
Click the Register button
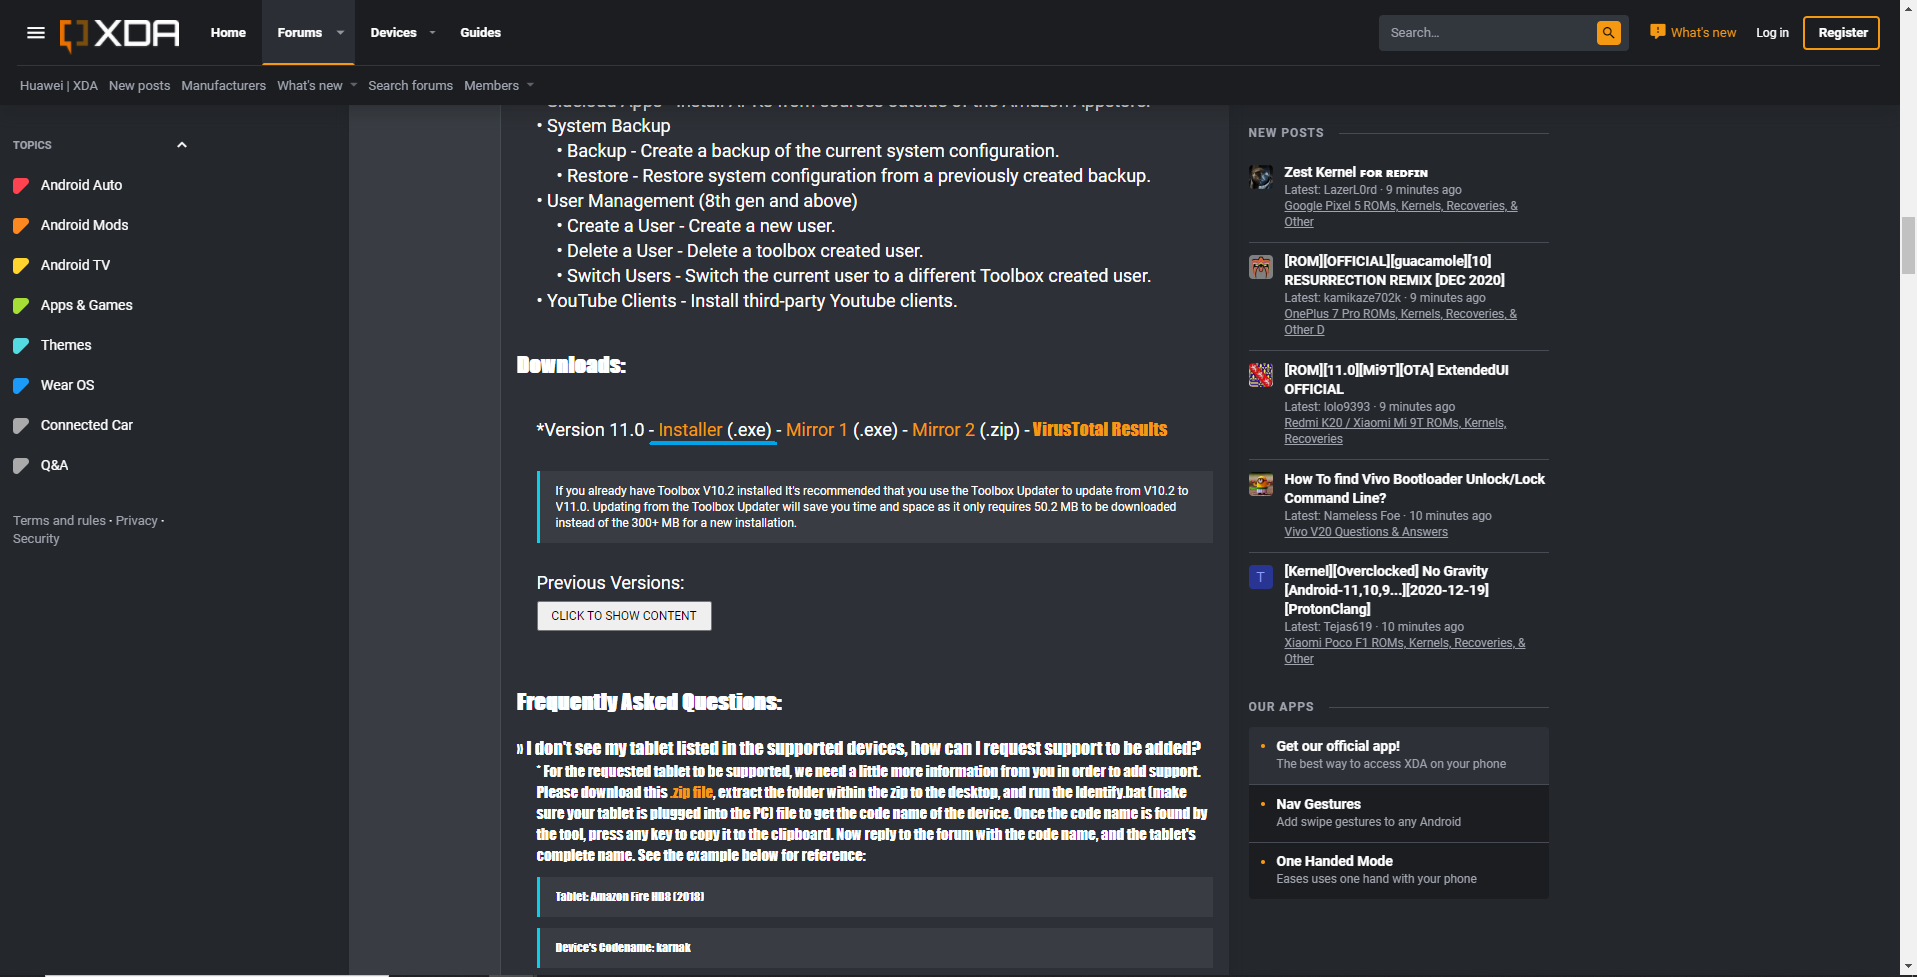pyautogui.click(x=1842, y=33)
